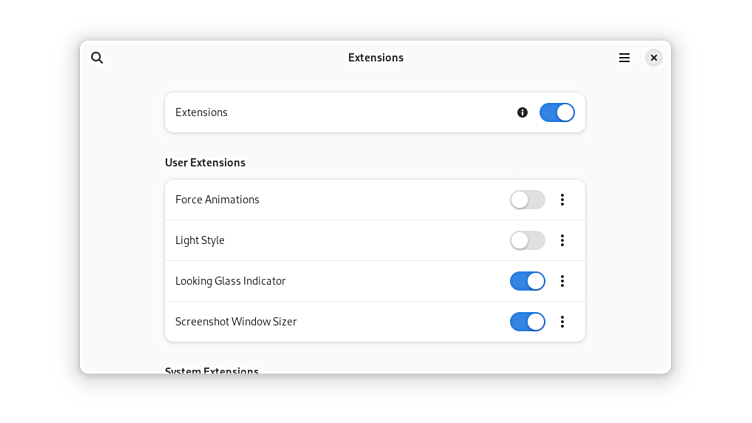Click the info icon beside Extensions
This screenshot has width=752, height=423.
[522, 113]
